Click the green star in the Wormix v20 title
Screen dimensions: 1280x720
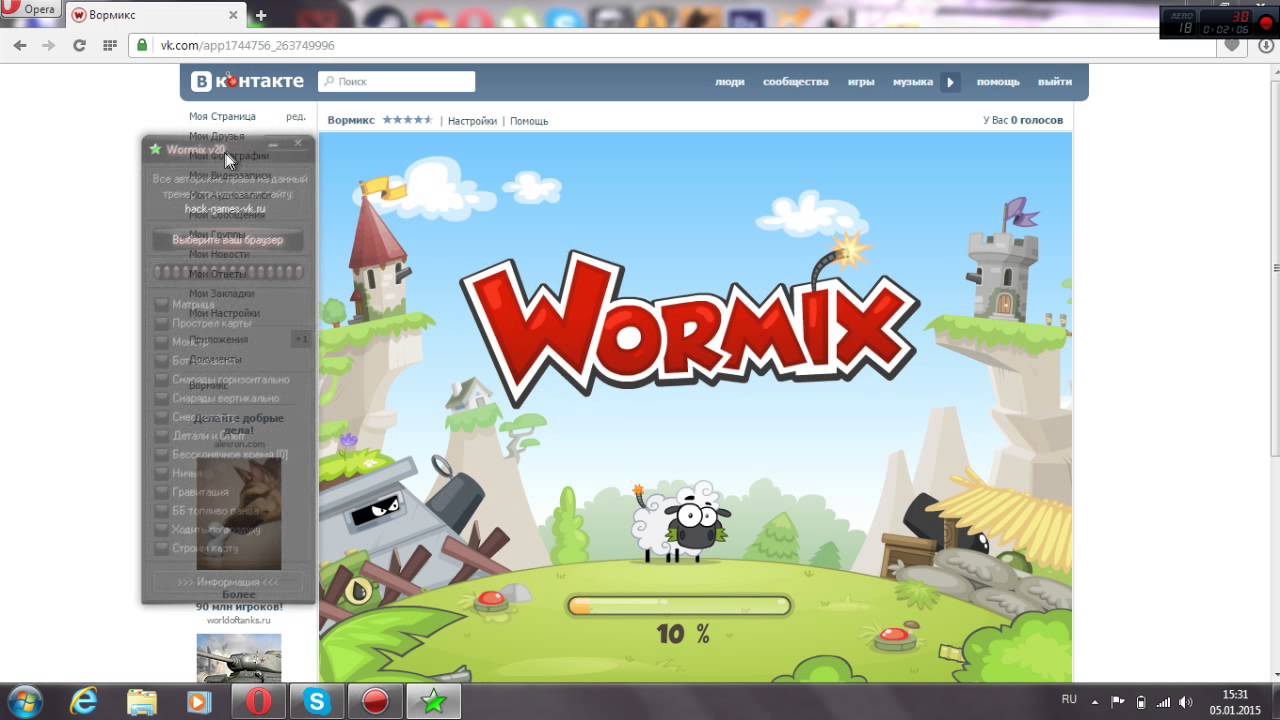tap(155, 150)
